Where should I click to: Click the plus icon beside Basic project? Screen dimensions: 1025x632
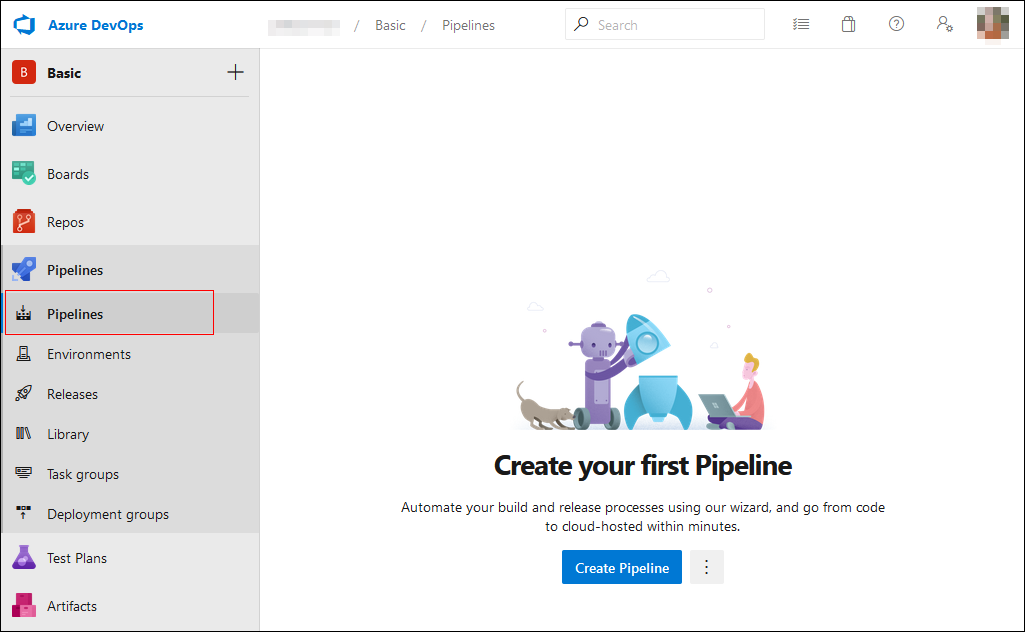(x=235, y=72)
